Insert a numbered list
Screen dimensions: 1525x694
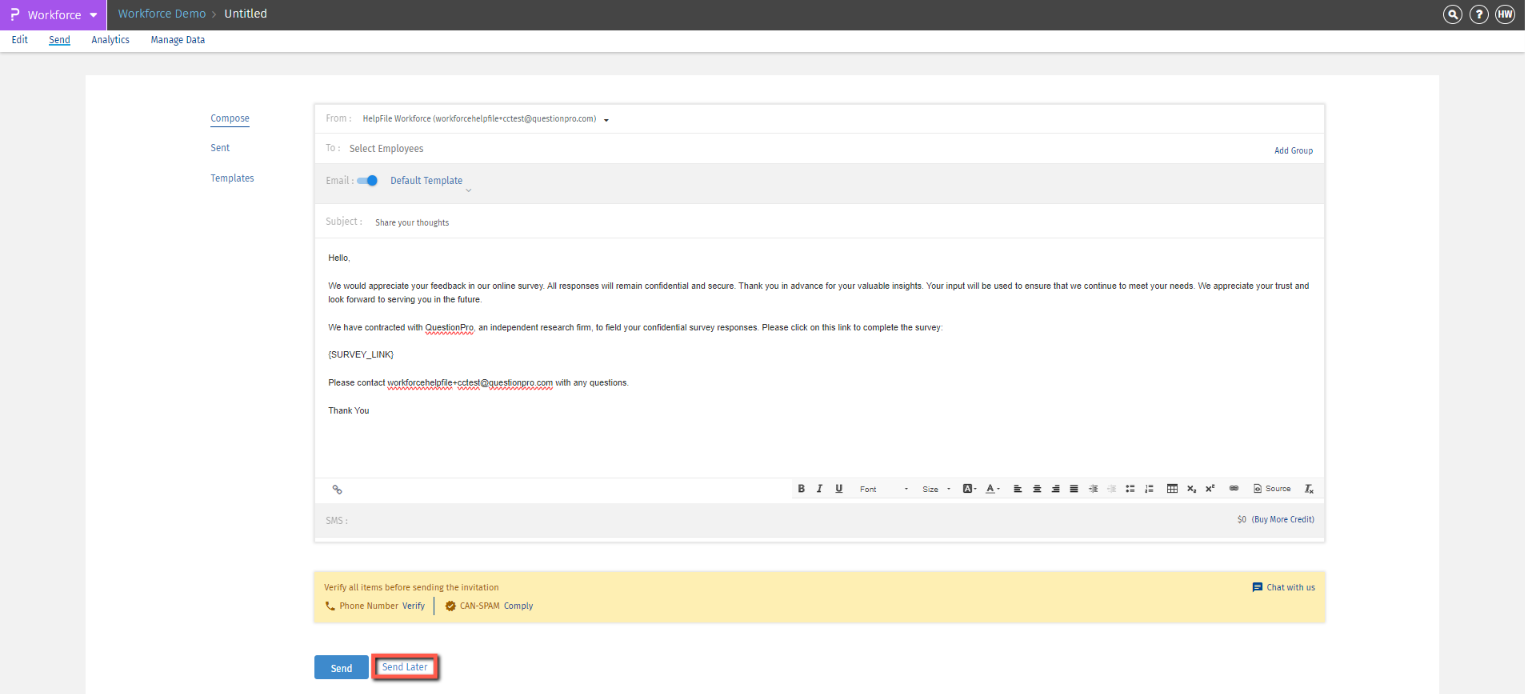1149,488
